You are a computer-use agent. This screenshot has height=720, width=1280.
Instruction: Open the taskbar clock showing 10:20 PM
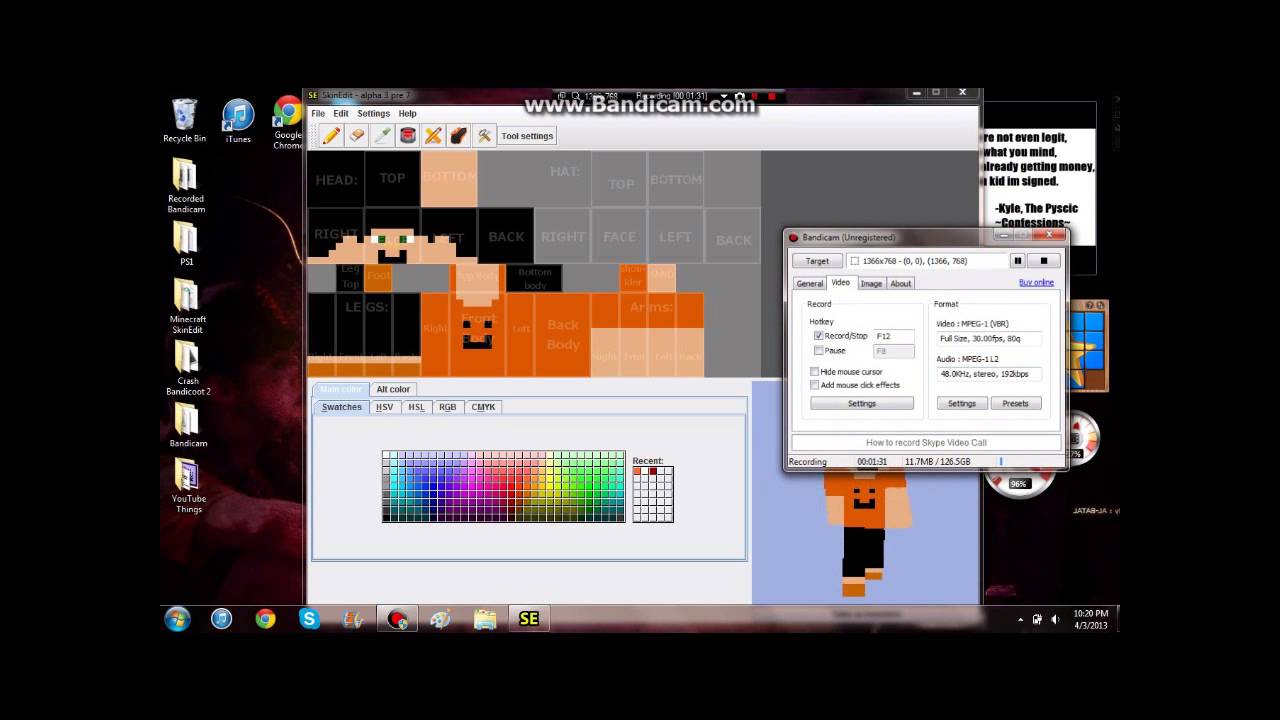[1091, 619]
